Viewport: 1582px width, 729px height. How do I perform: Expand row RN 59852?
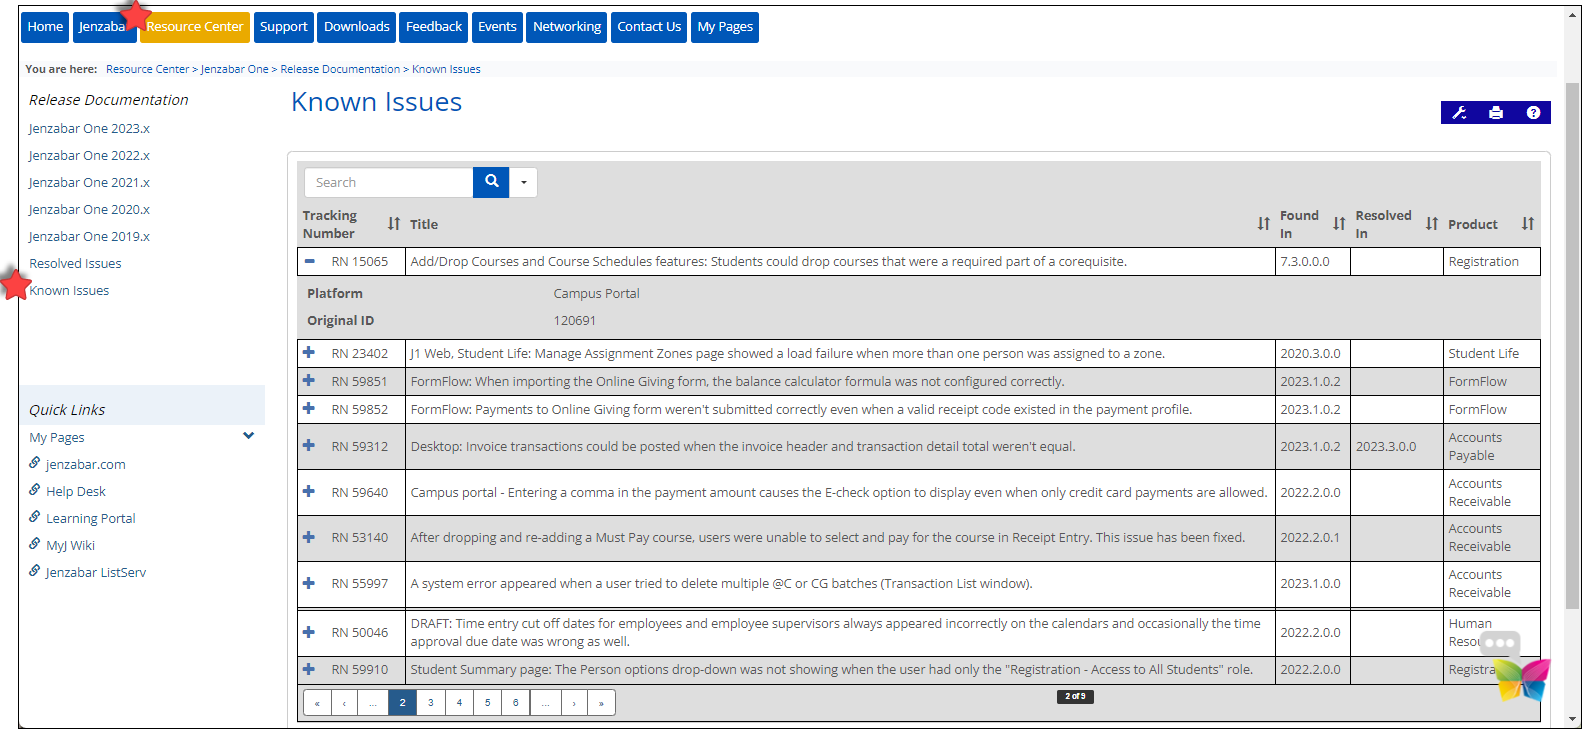[309, 409]
